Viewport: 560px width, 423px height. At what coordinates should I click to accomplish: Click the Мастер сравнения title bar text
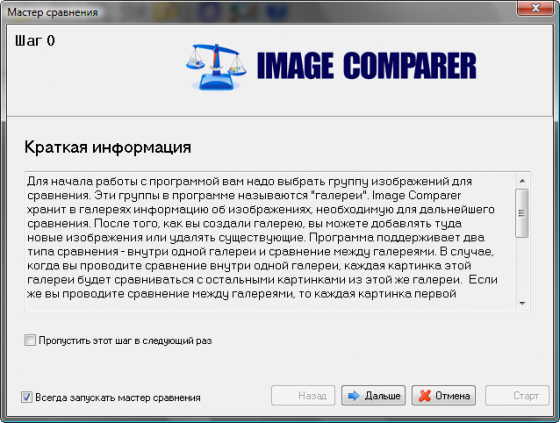(52, 13)
